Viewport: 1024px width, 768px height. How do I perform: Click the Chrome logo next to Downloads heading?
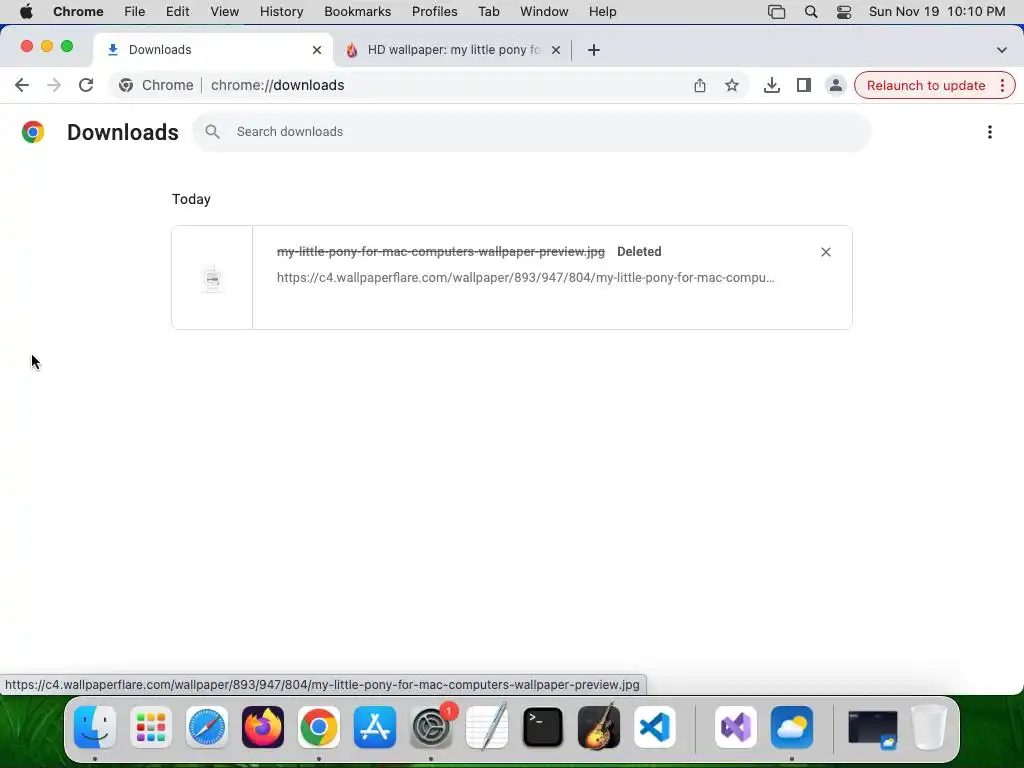33,132
